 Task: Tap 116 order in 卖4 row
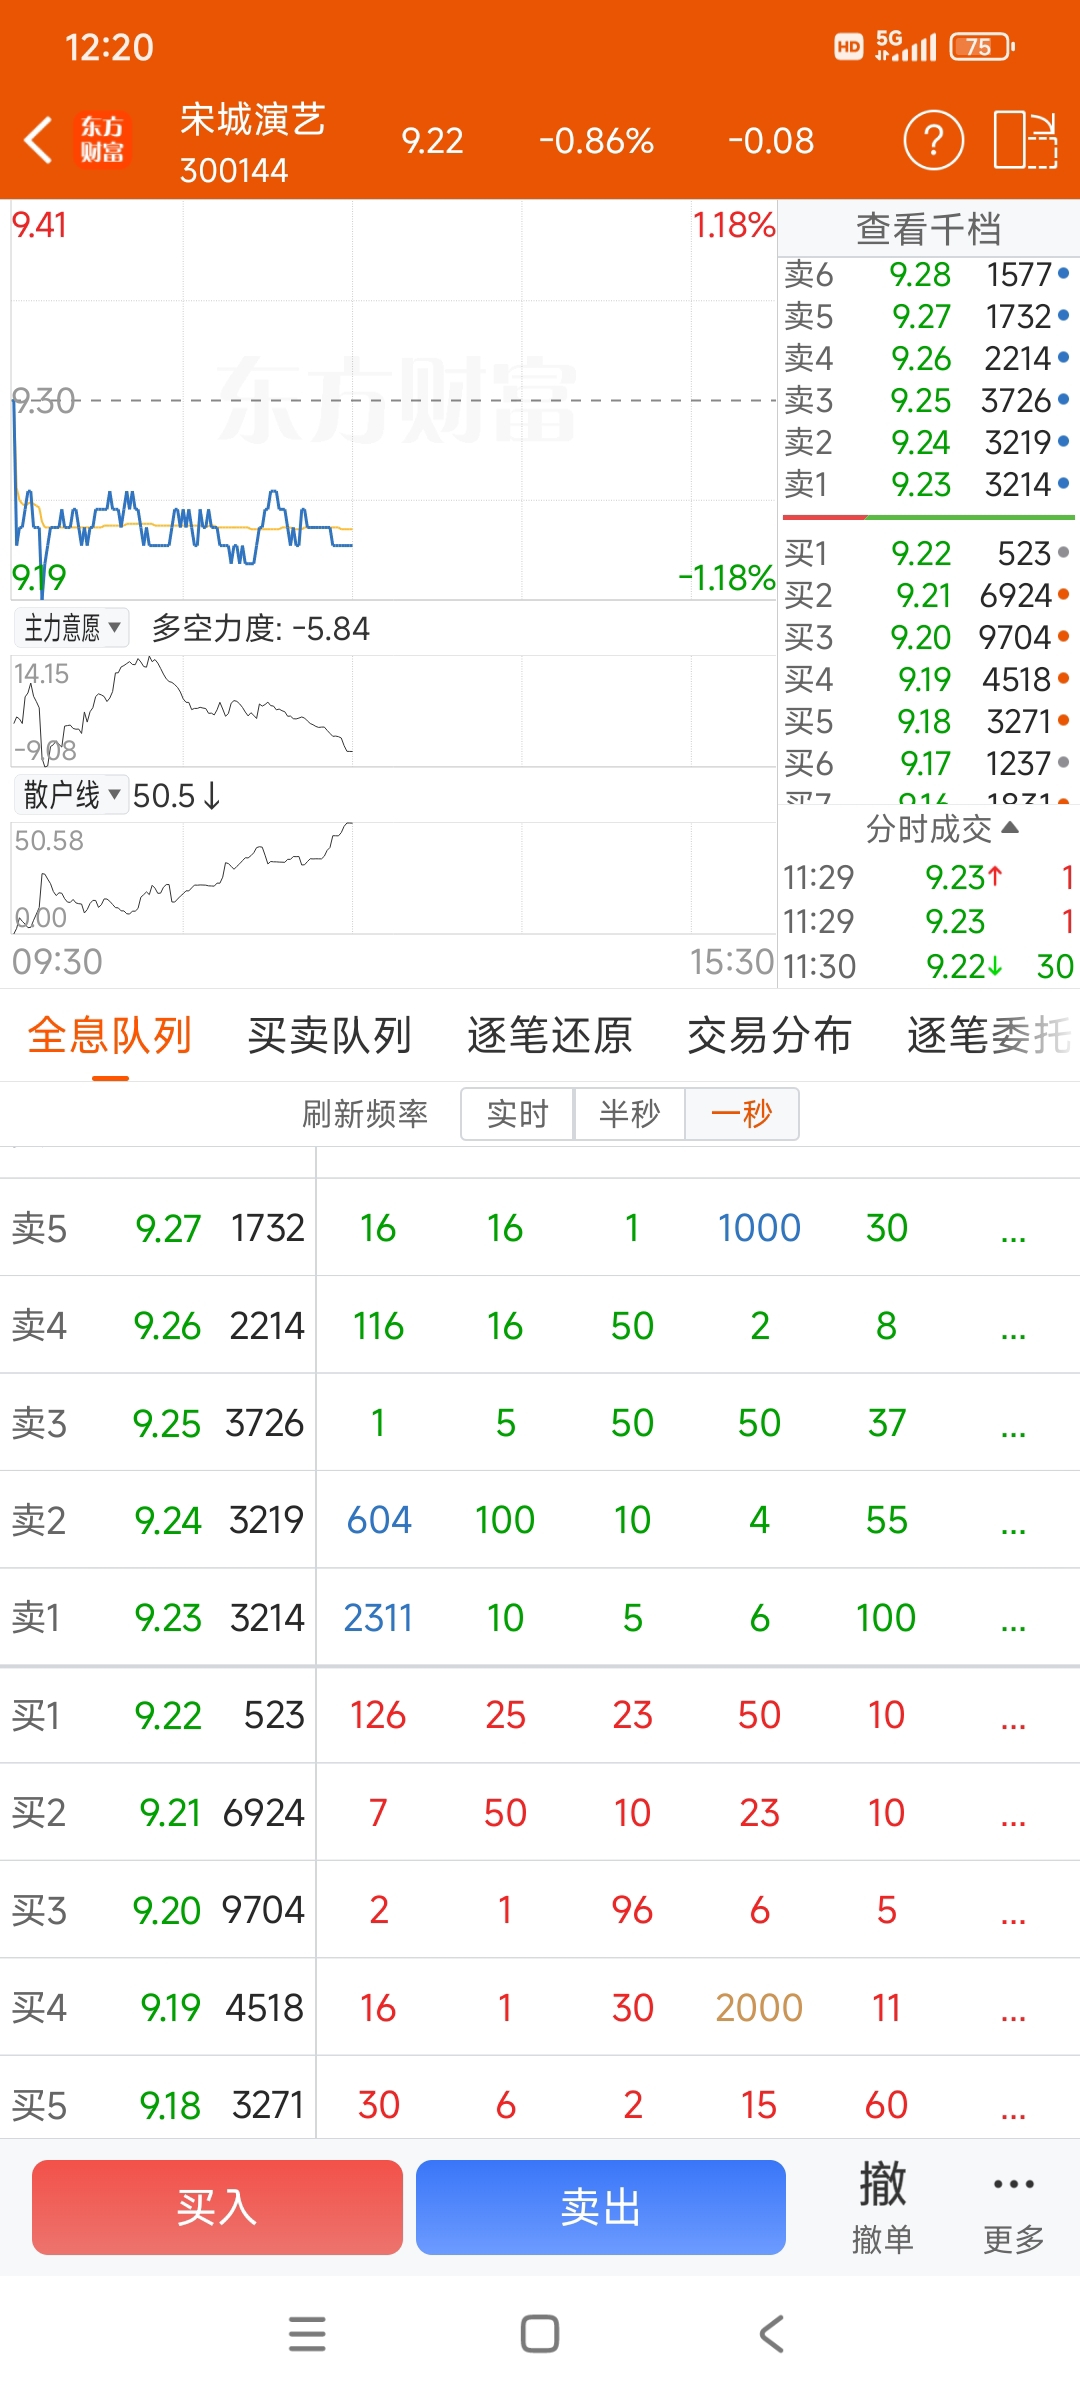pos(378,1326)
